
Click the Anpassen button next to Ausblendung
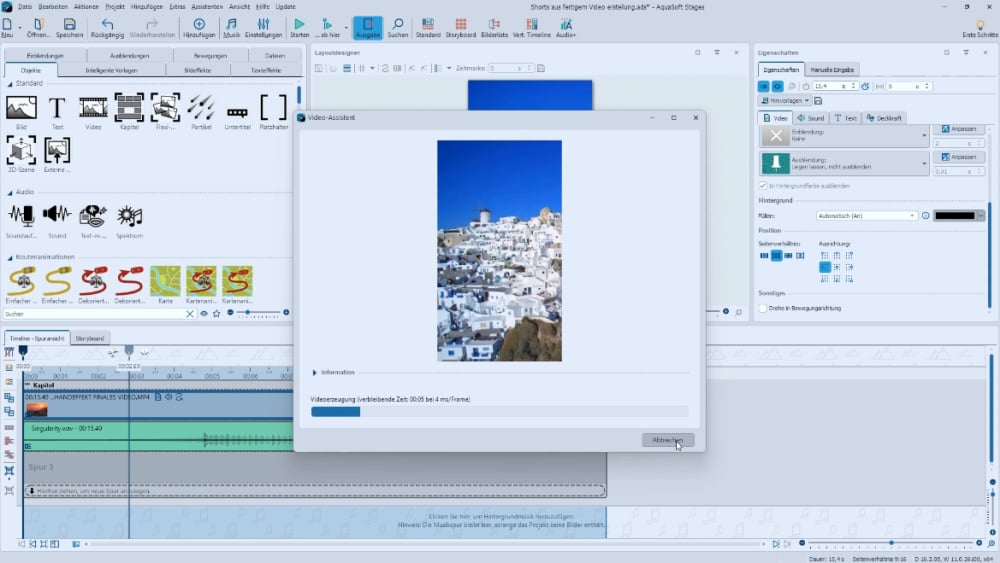[958, 157]
